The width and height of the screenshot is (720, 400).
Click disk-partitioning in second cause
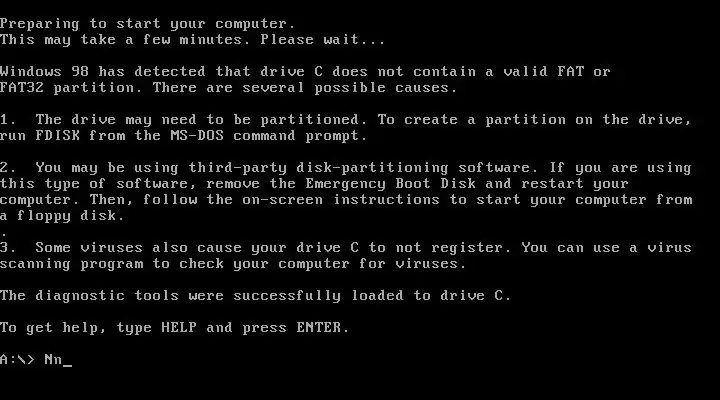pos(372,168)
